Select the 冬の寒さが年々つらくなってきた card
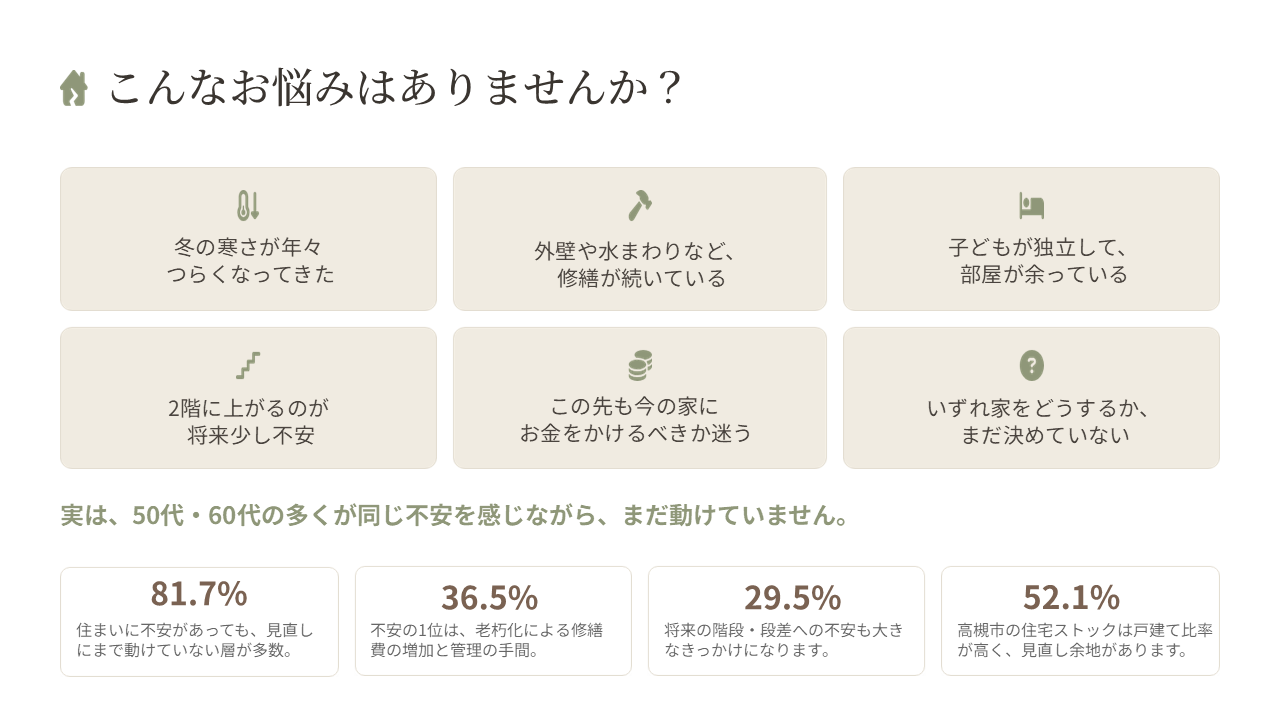The image size is (1280, 720). pos(248,239)
